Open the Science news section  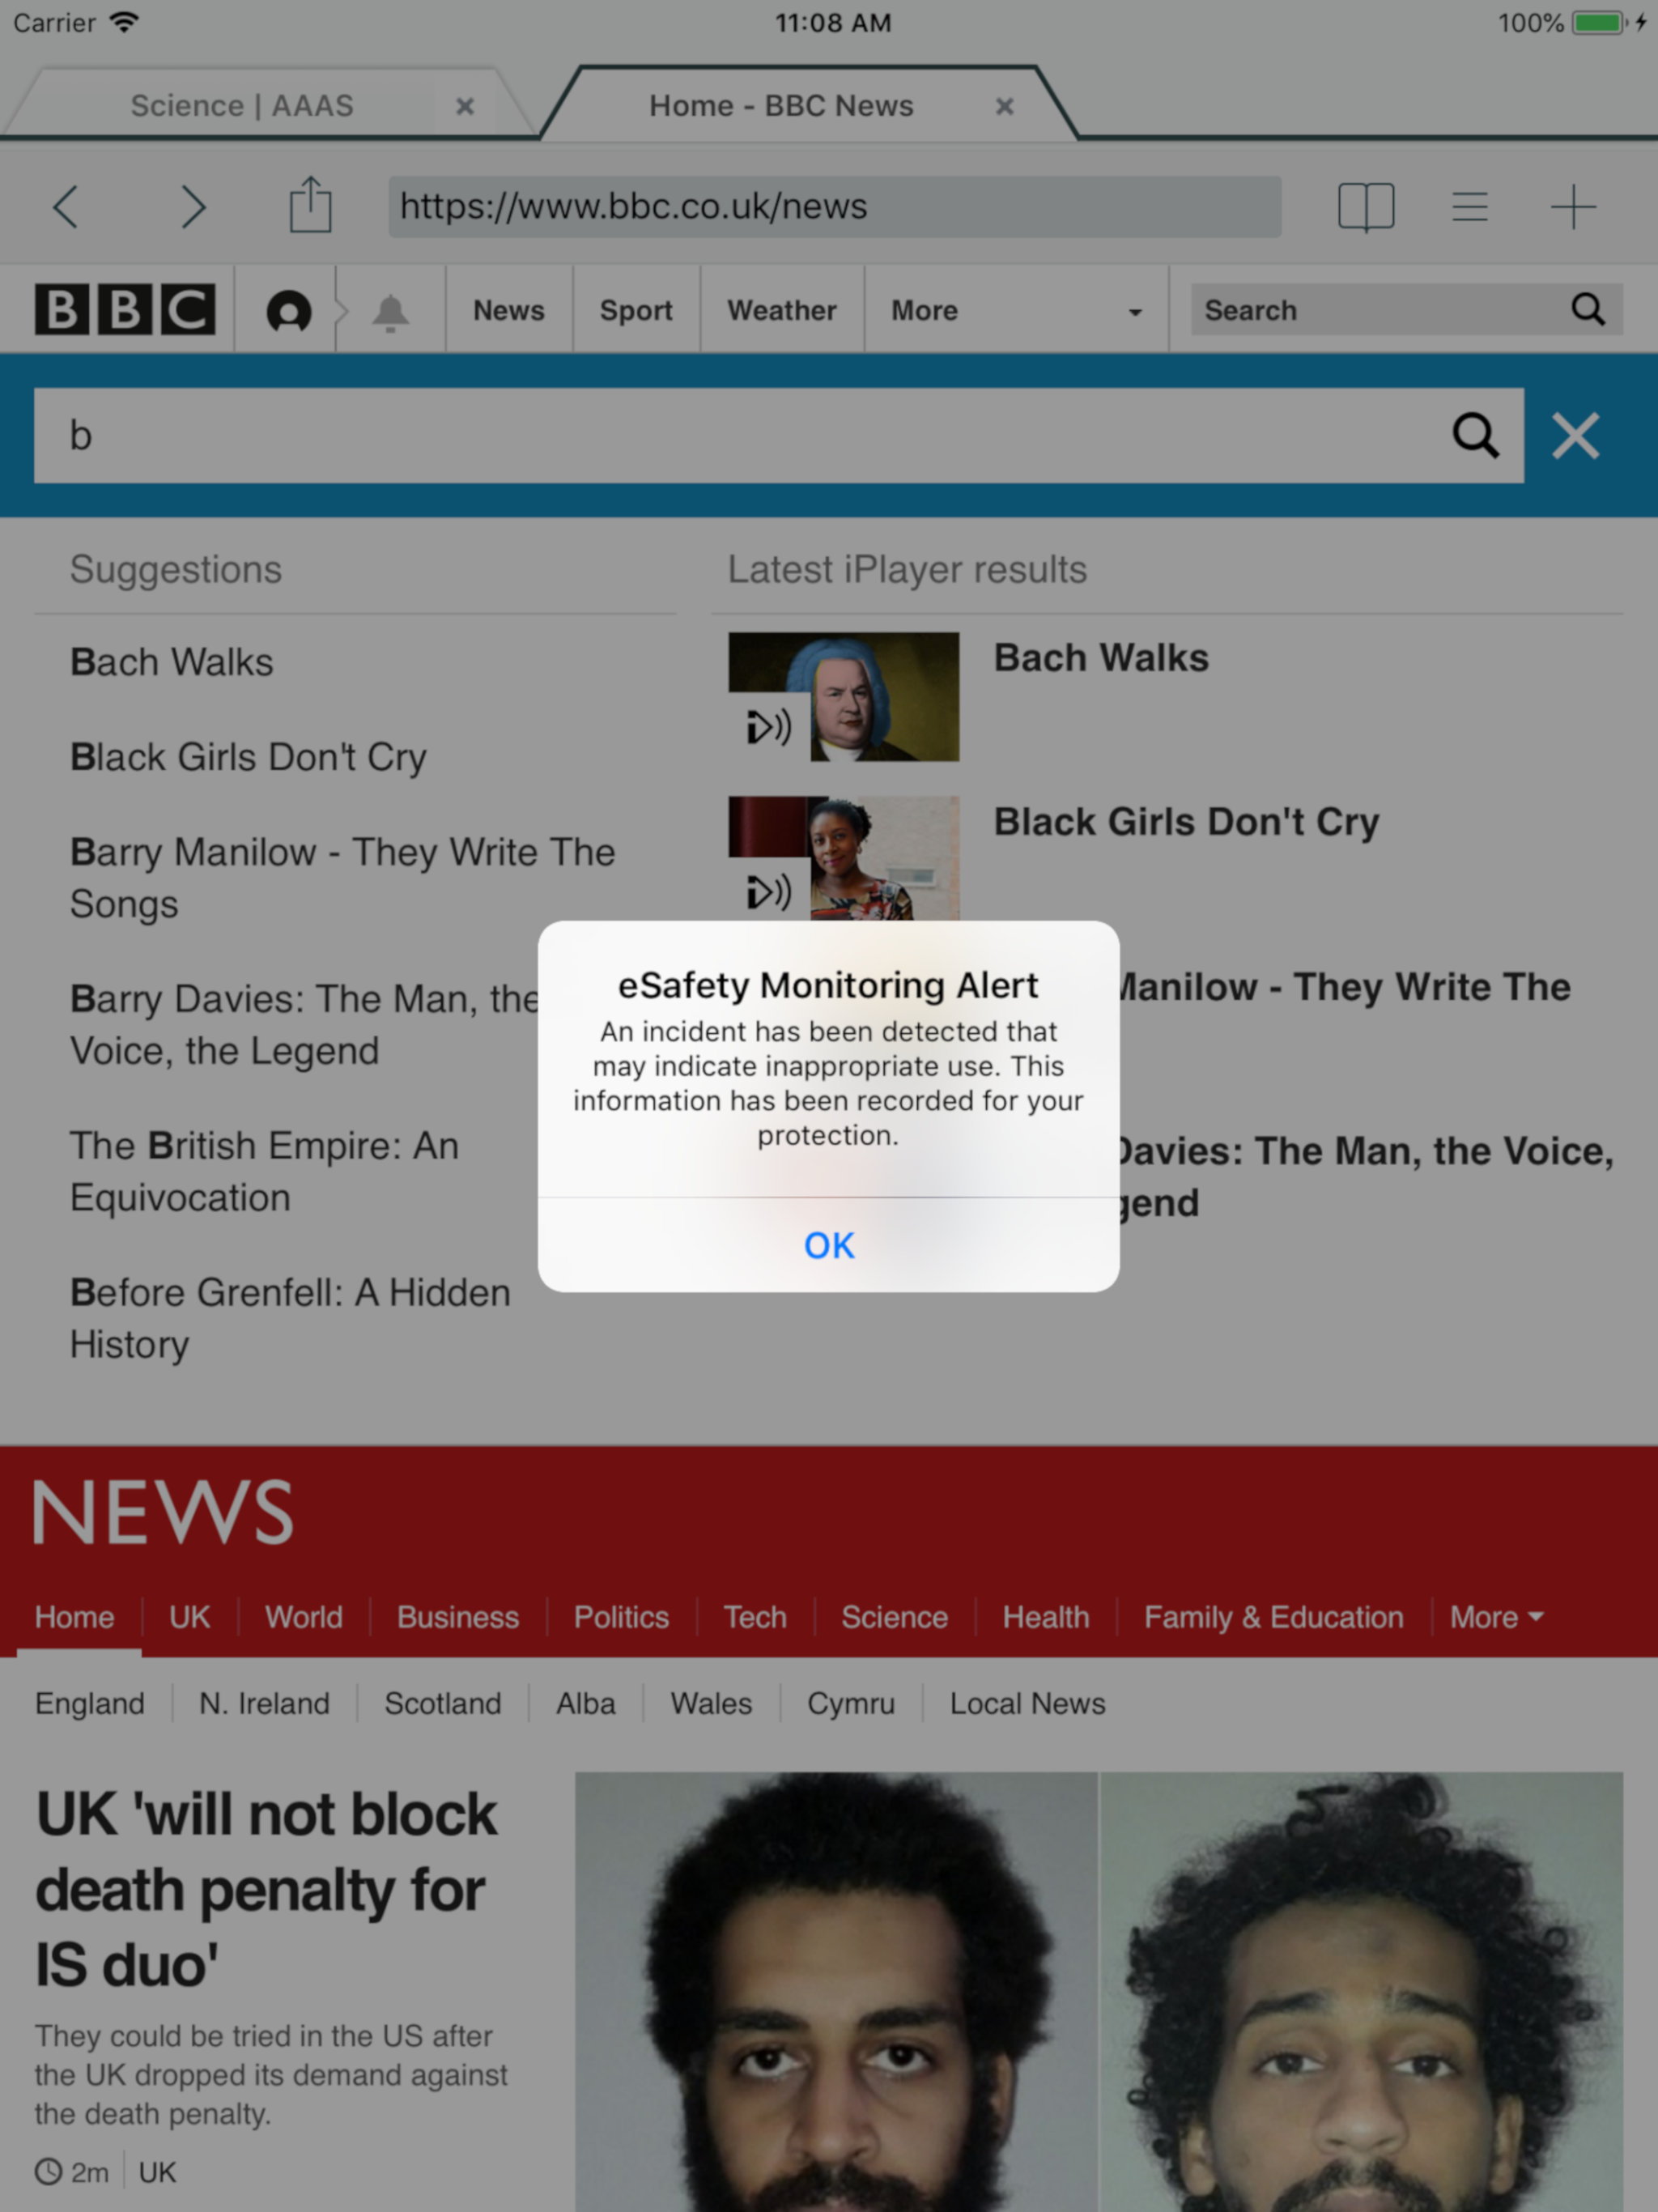[x=894, y=1617]
